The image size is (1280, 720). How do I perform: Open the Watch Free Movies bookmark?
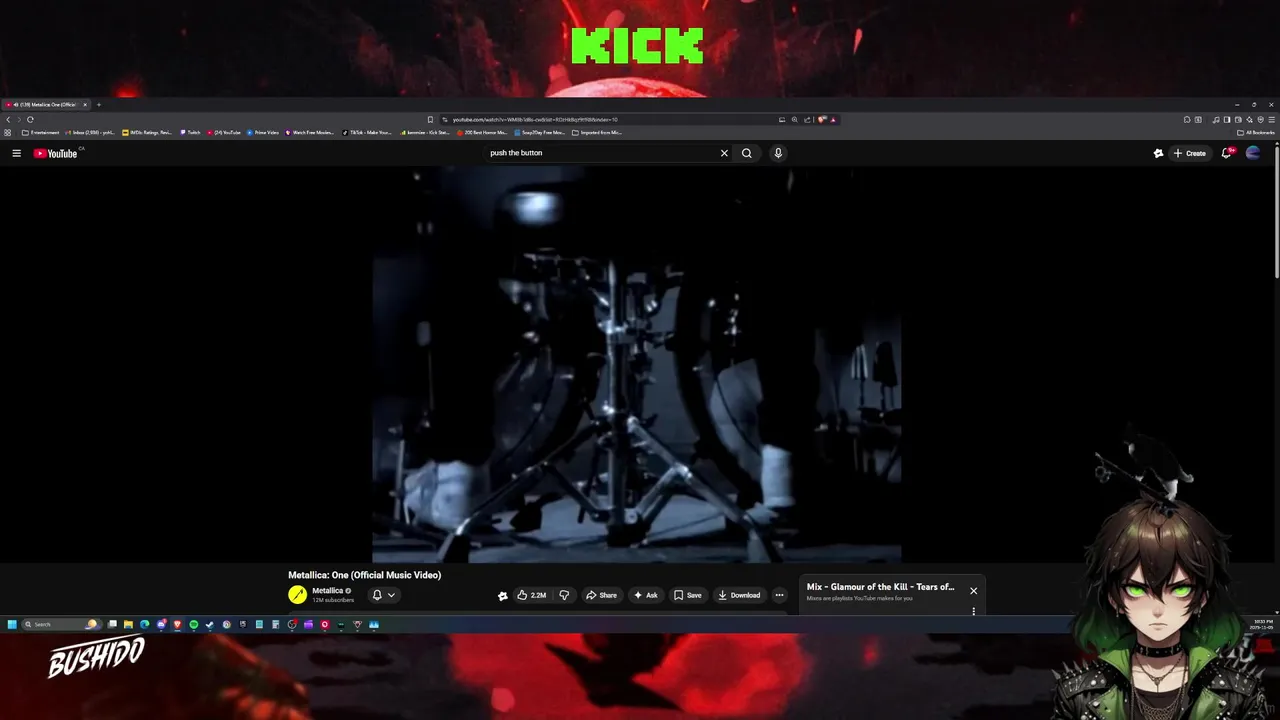pyautogui.click(x=310, y=132)
